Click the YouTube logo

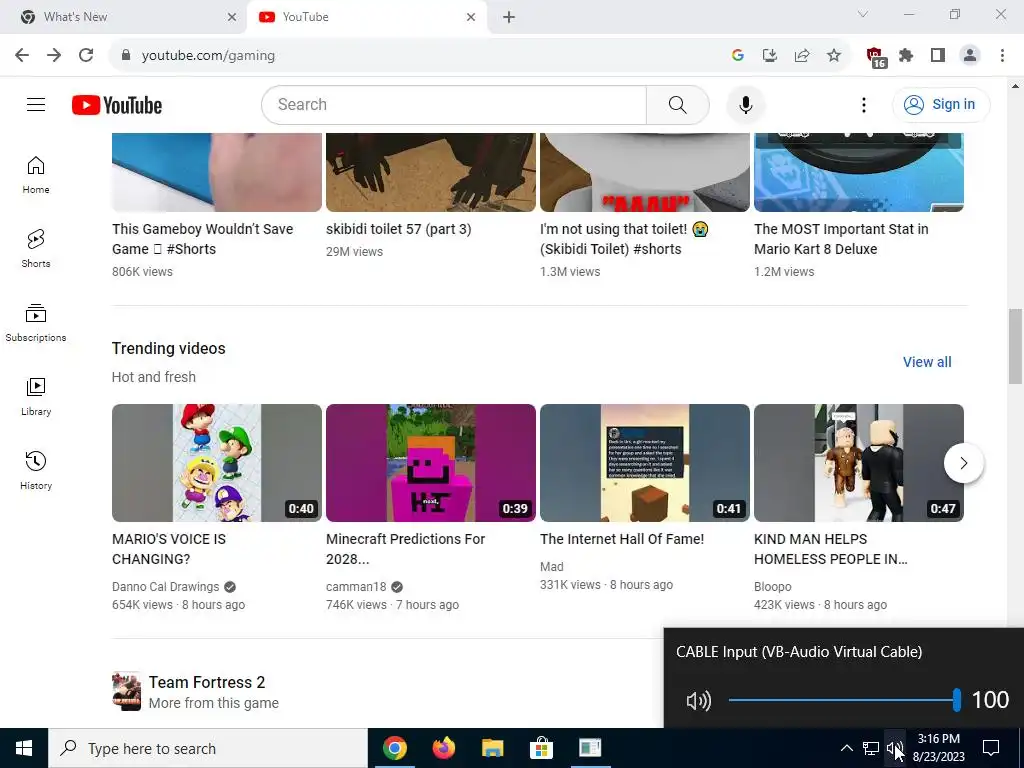117,105
